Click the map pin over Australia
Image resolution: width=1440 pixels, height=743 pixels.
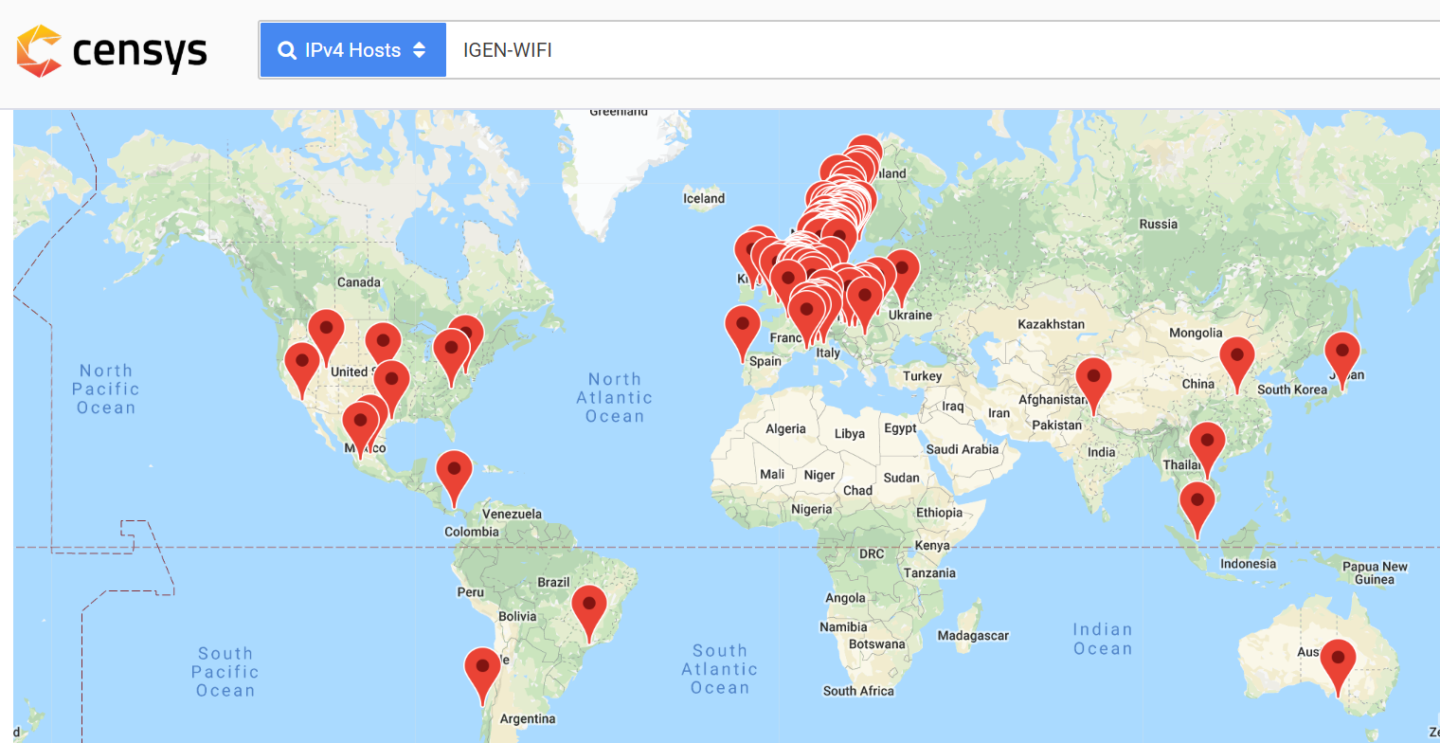(1338, 667)
